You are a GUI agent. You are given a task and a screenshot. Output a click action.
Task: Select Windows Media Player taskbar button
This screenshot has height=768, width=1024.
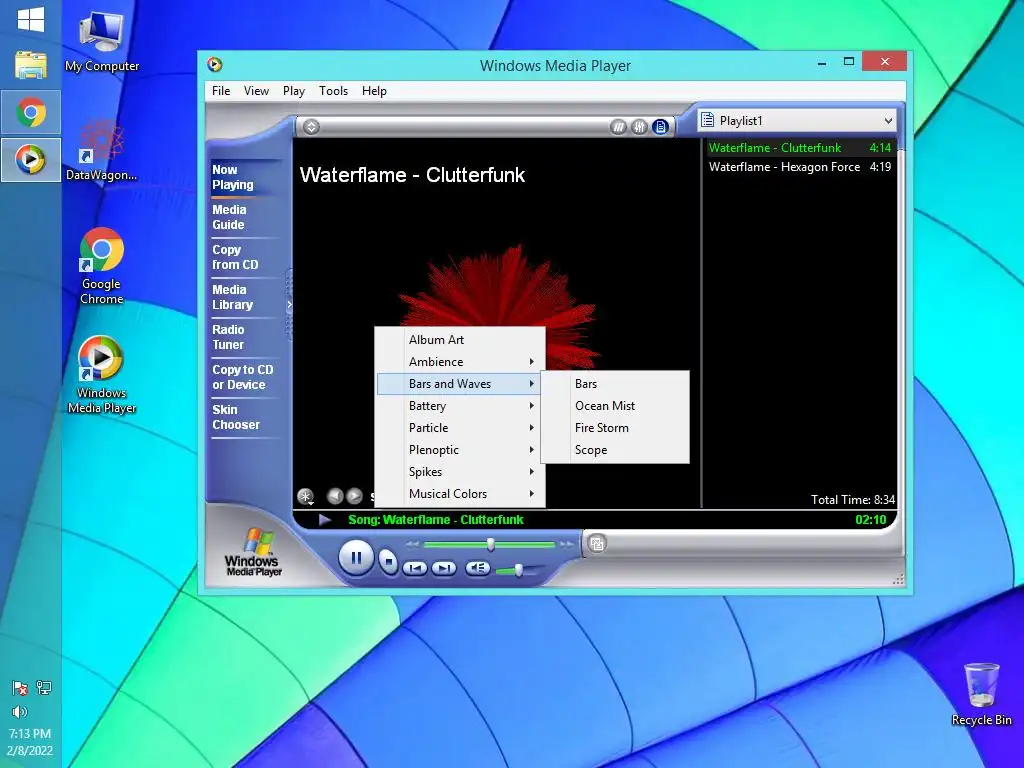click(x=31, y=159)
